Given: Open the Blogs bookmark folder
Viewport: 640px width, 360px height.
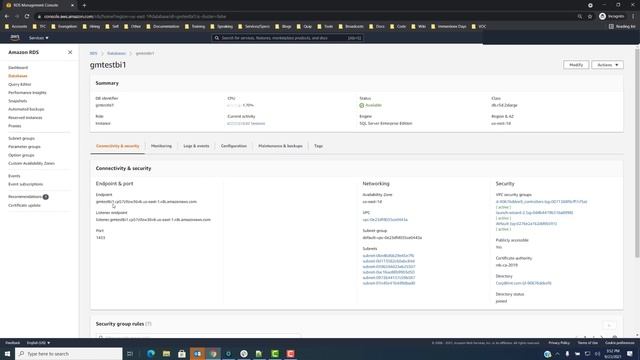Looking at the screenshot, I should pos(284,26).
